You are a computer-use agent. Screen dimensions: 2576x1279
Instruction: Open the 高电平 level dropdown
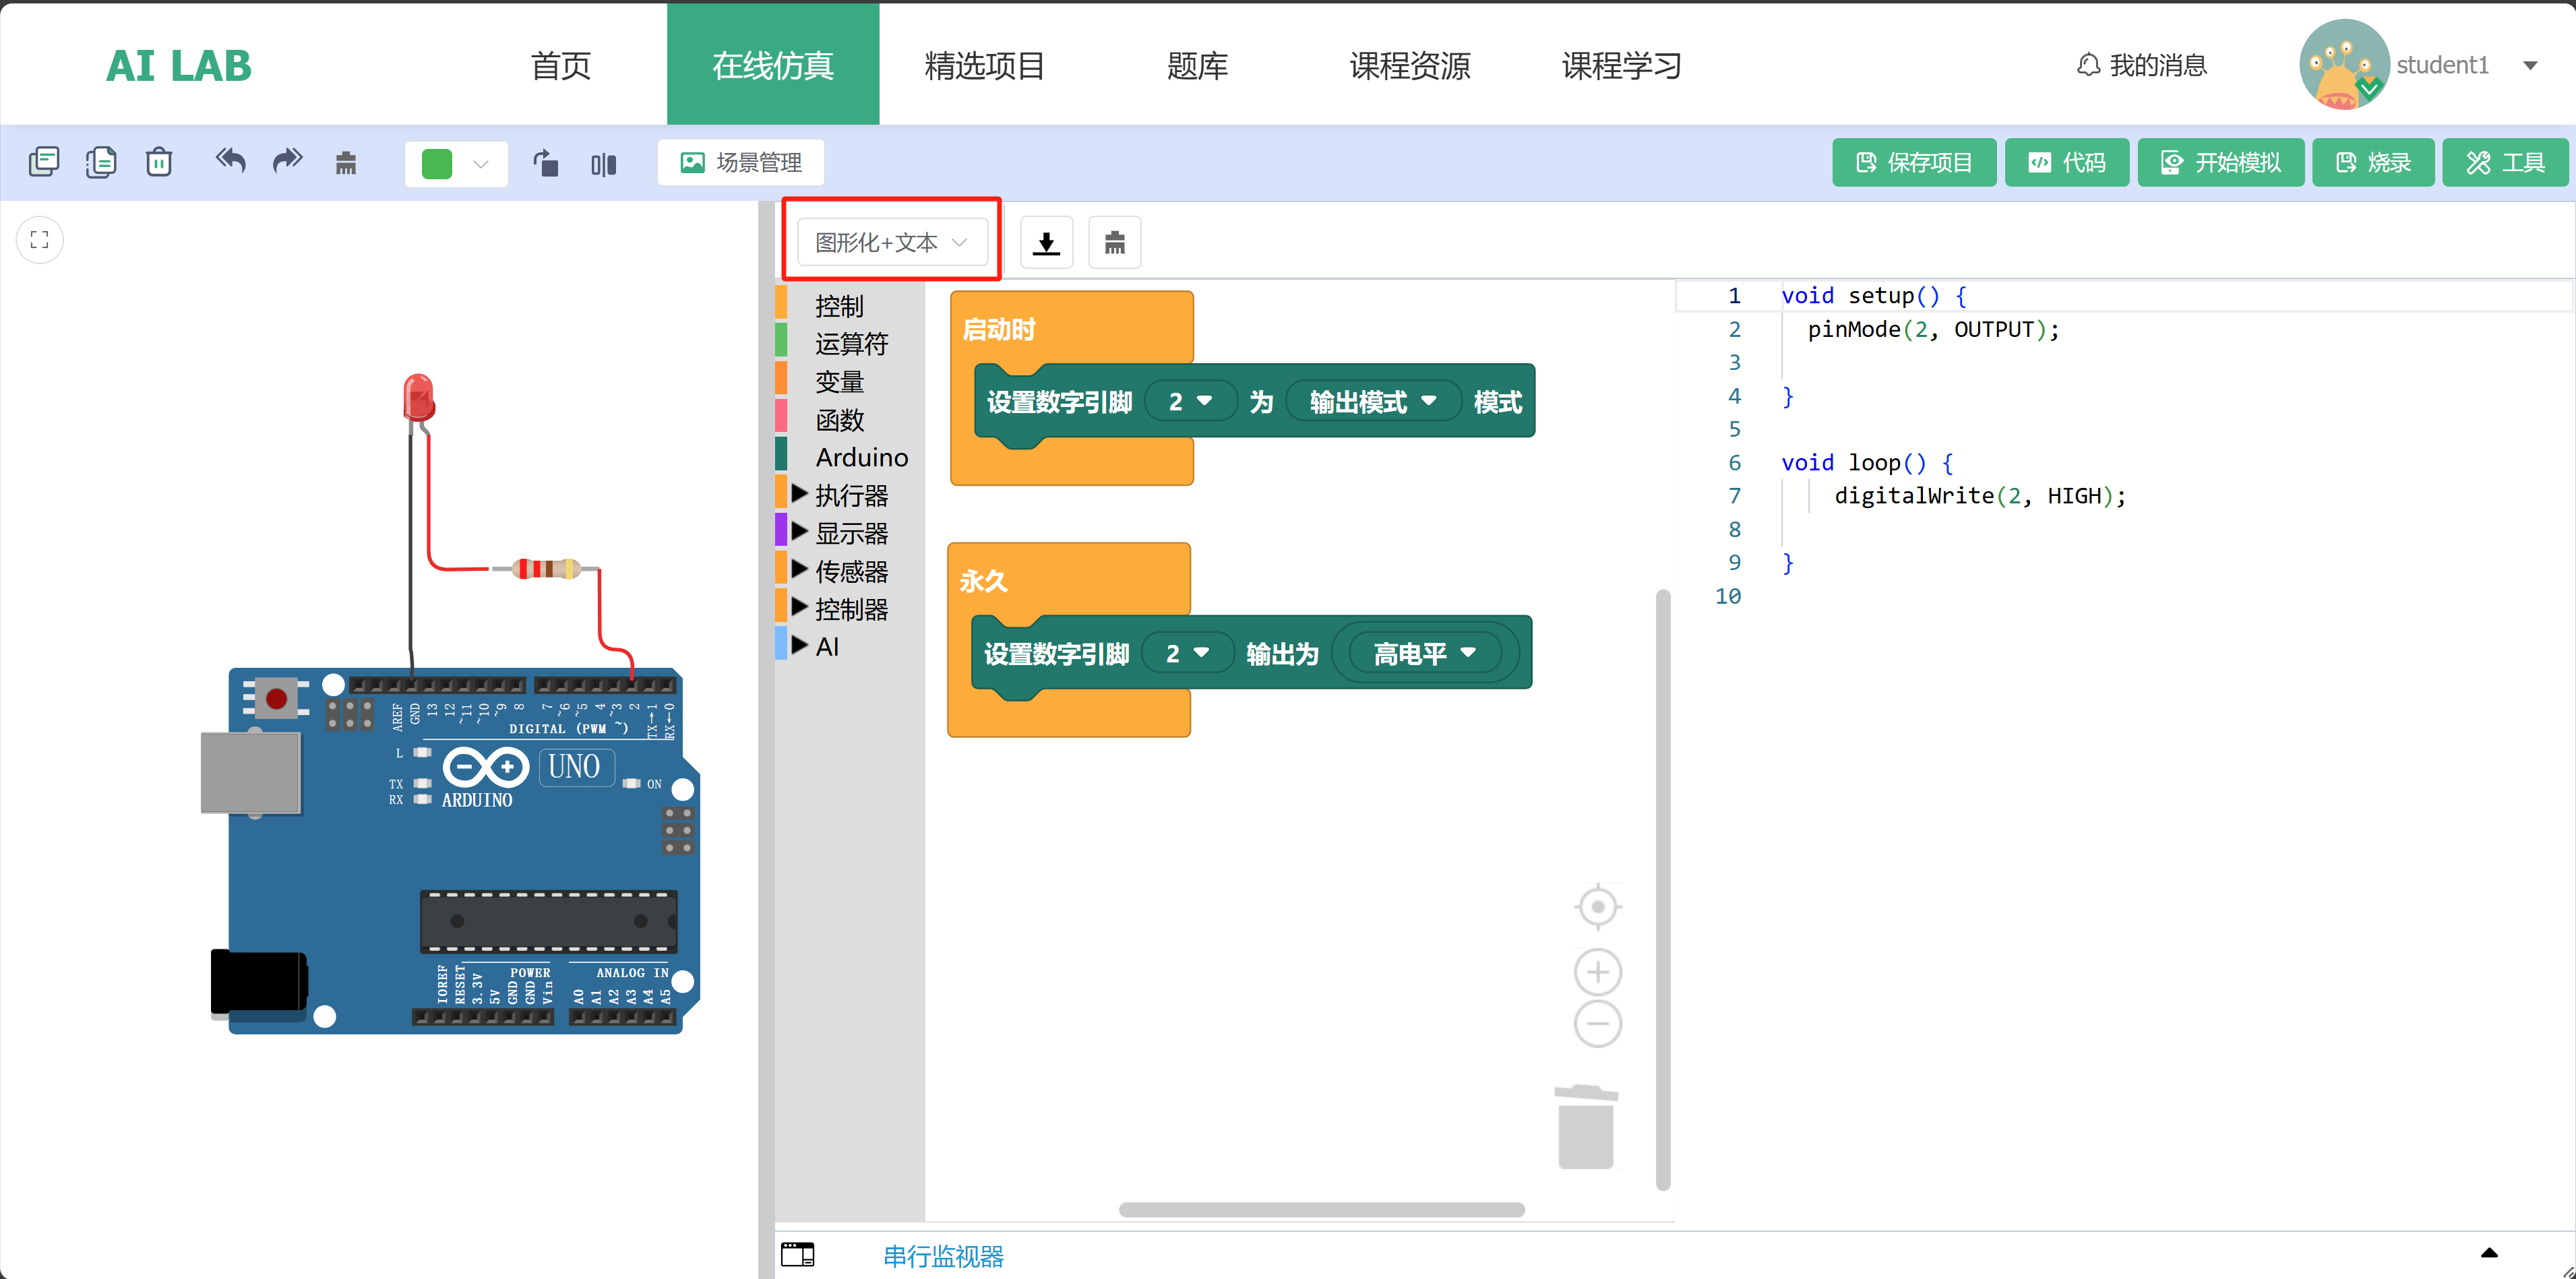tap(1423, 654)
